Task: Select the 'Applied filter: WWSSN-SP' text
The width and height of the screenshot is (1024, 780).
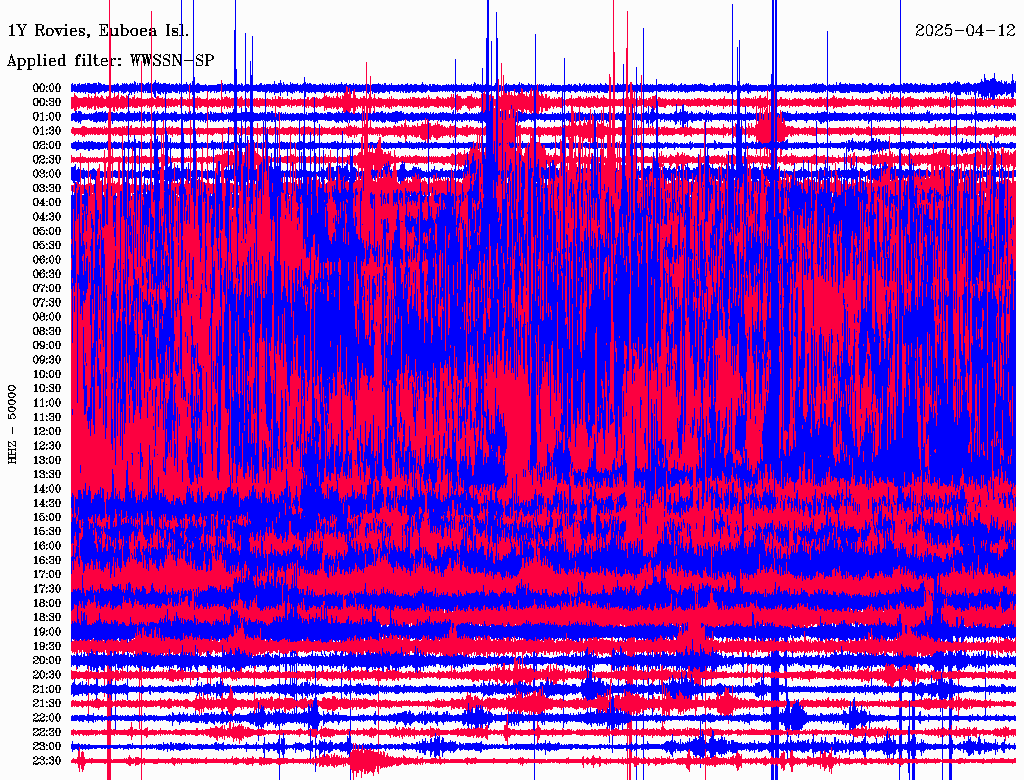Action: (x=110, y=60)
